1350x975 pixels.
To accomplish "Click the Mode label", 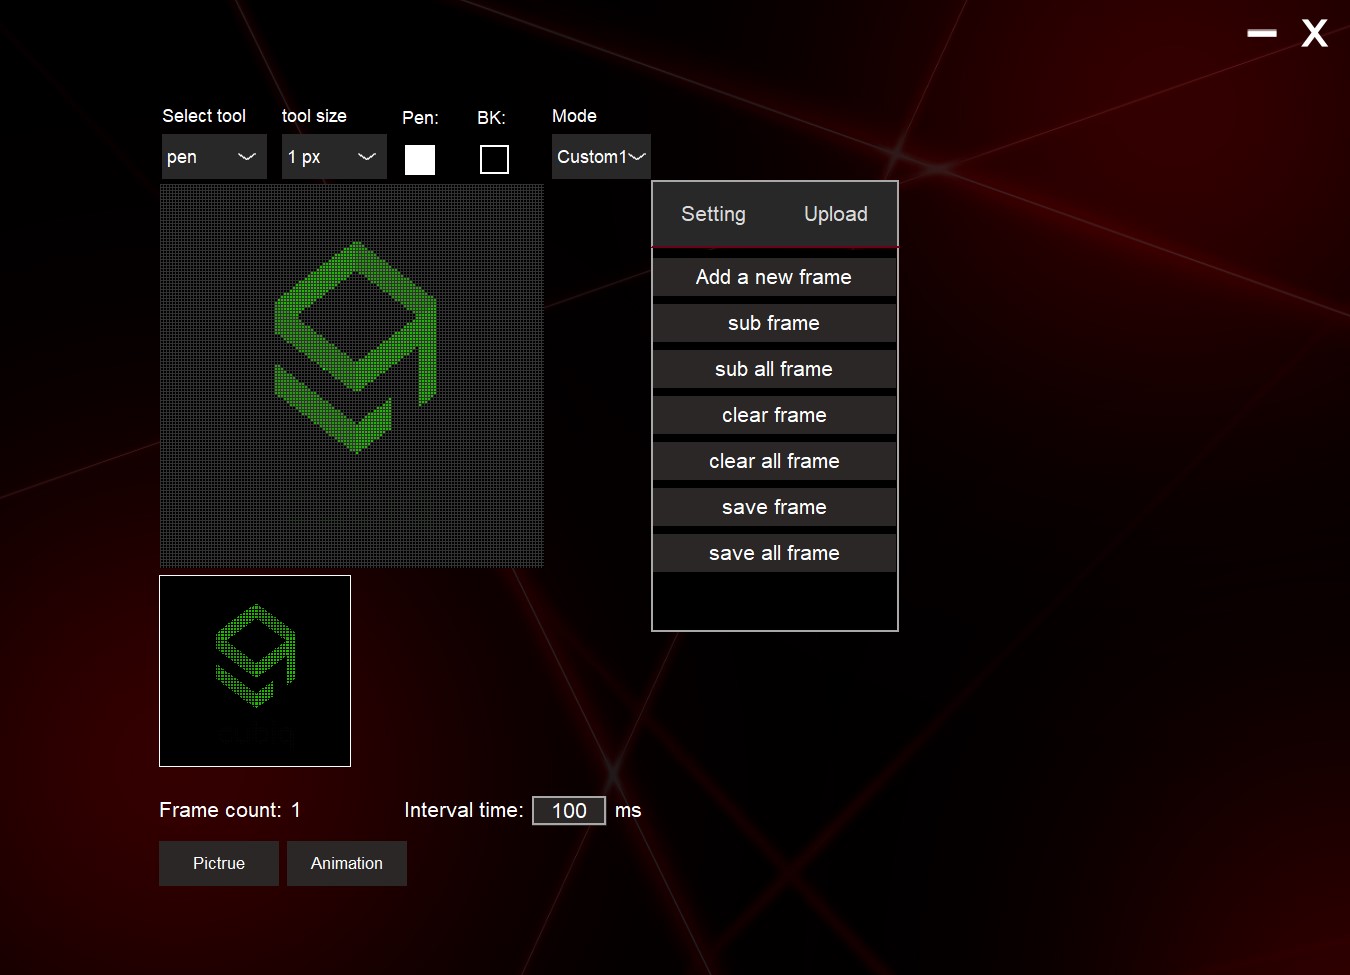I will 574,116.
